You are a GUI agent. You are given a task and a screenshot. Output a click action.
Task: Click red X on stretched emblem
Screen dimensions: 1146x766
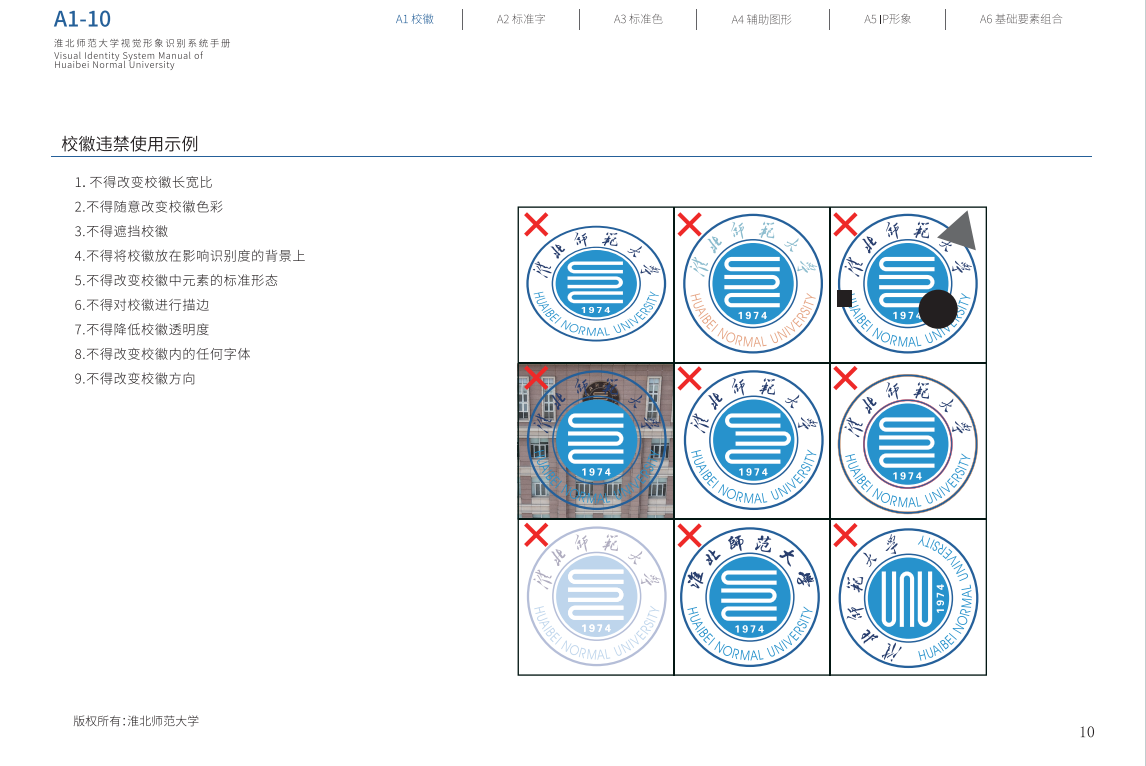click(536, 224)
